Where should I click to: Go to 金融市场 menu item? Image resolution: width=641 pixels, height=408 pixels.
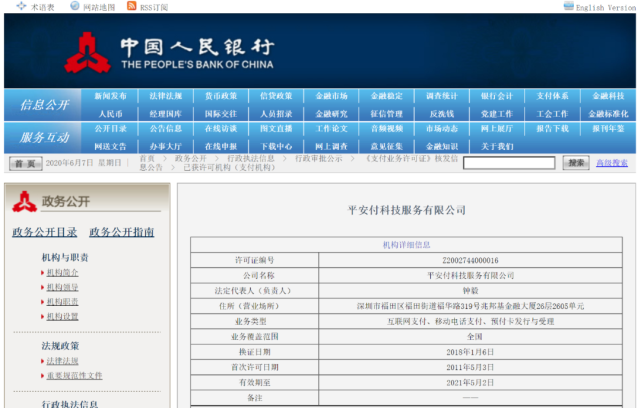(x=332, y=96)
